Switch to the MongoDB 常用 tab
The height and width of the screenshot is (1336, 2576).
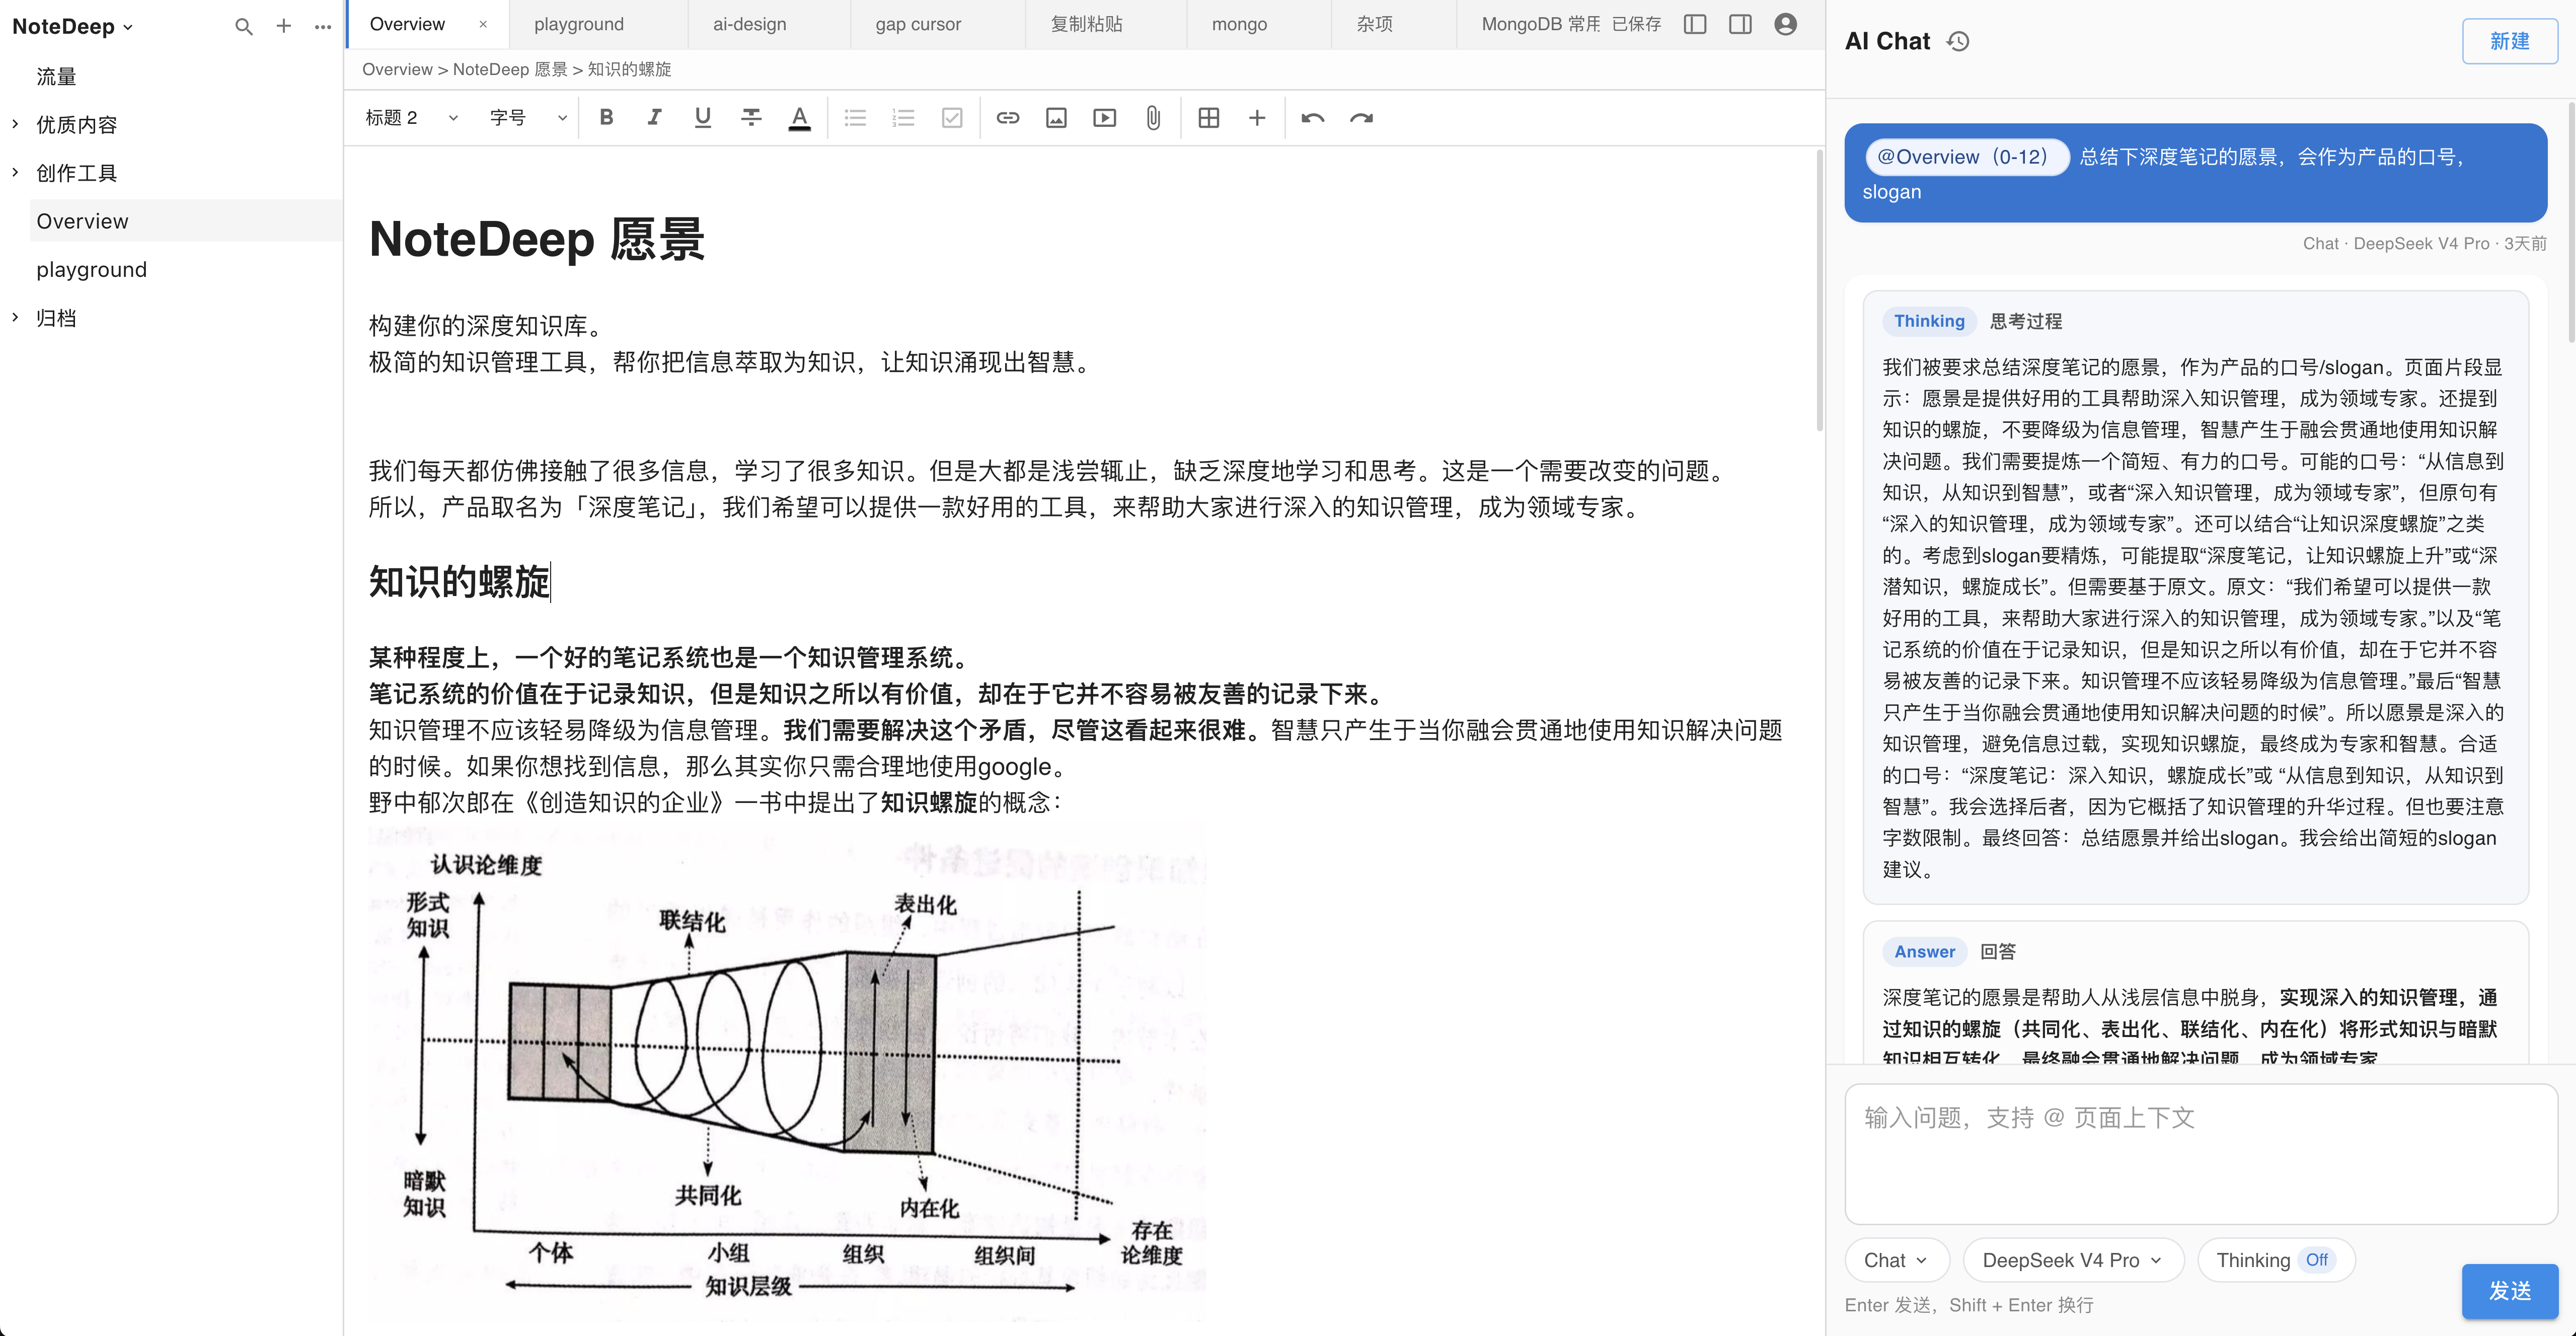click(1541, 24)
